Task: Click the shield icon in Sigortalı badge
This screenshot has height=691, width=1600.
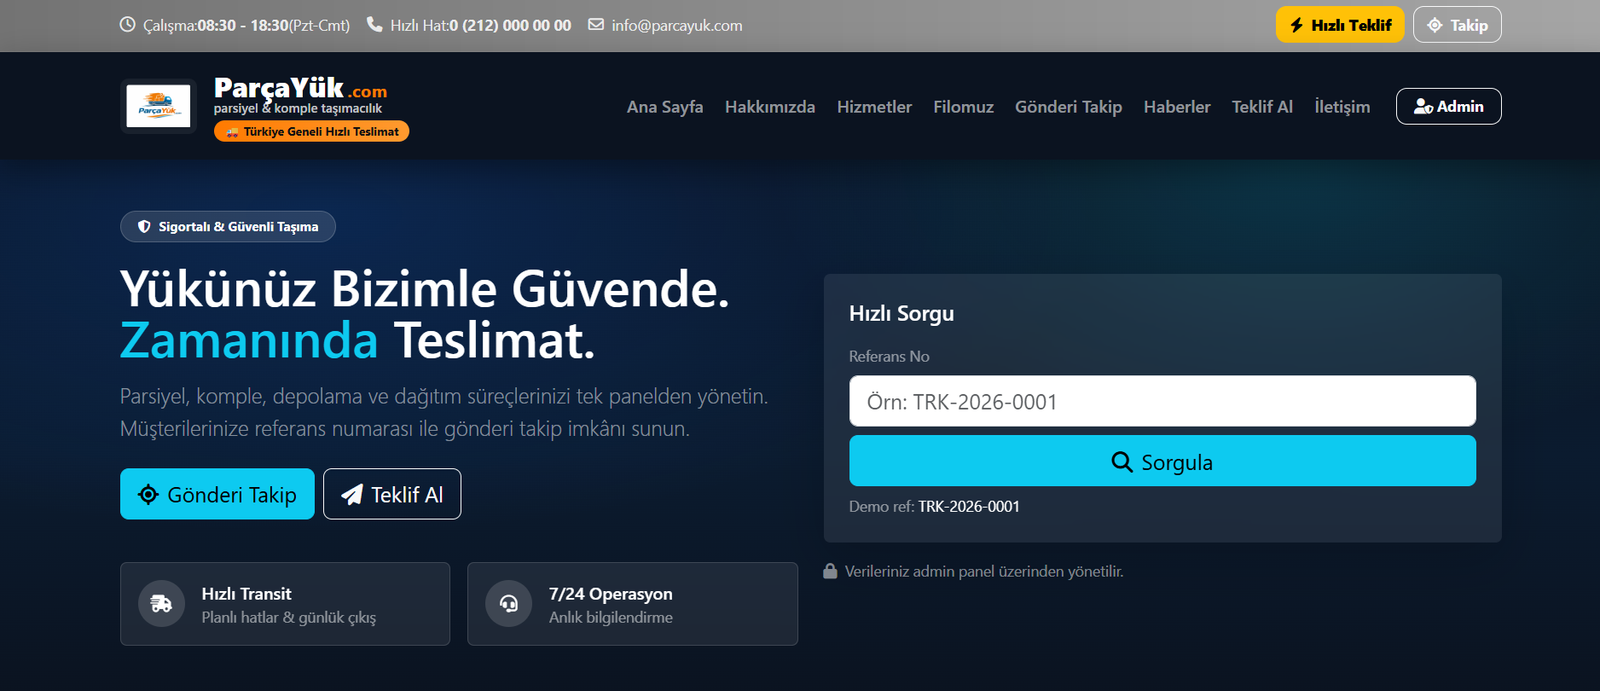Action: pos(144,227)
